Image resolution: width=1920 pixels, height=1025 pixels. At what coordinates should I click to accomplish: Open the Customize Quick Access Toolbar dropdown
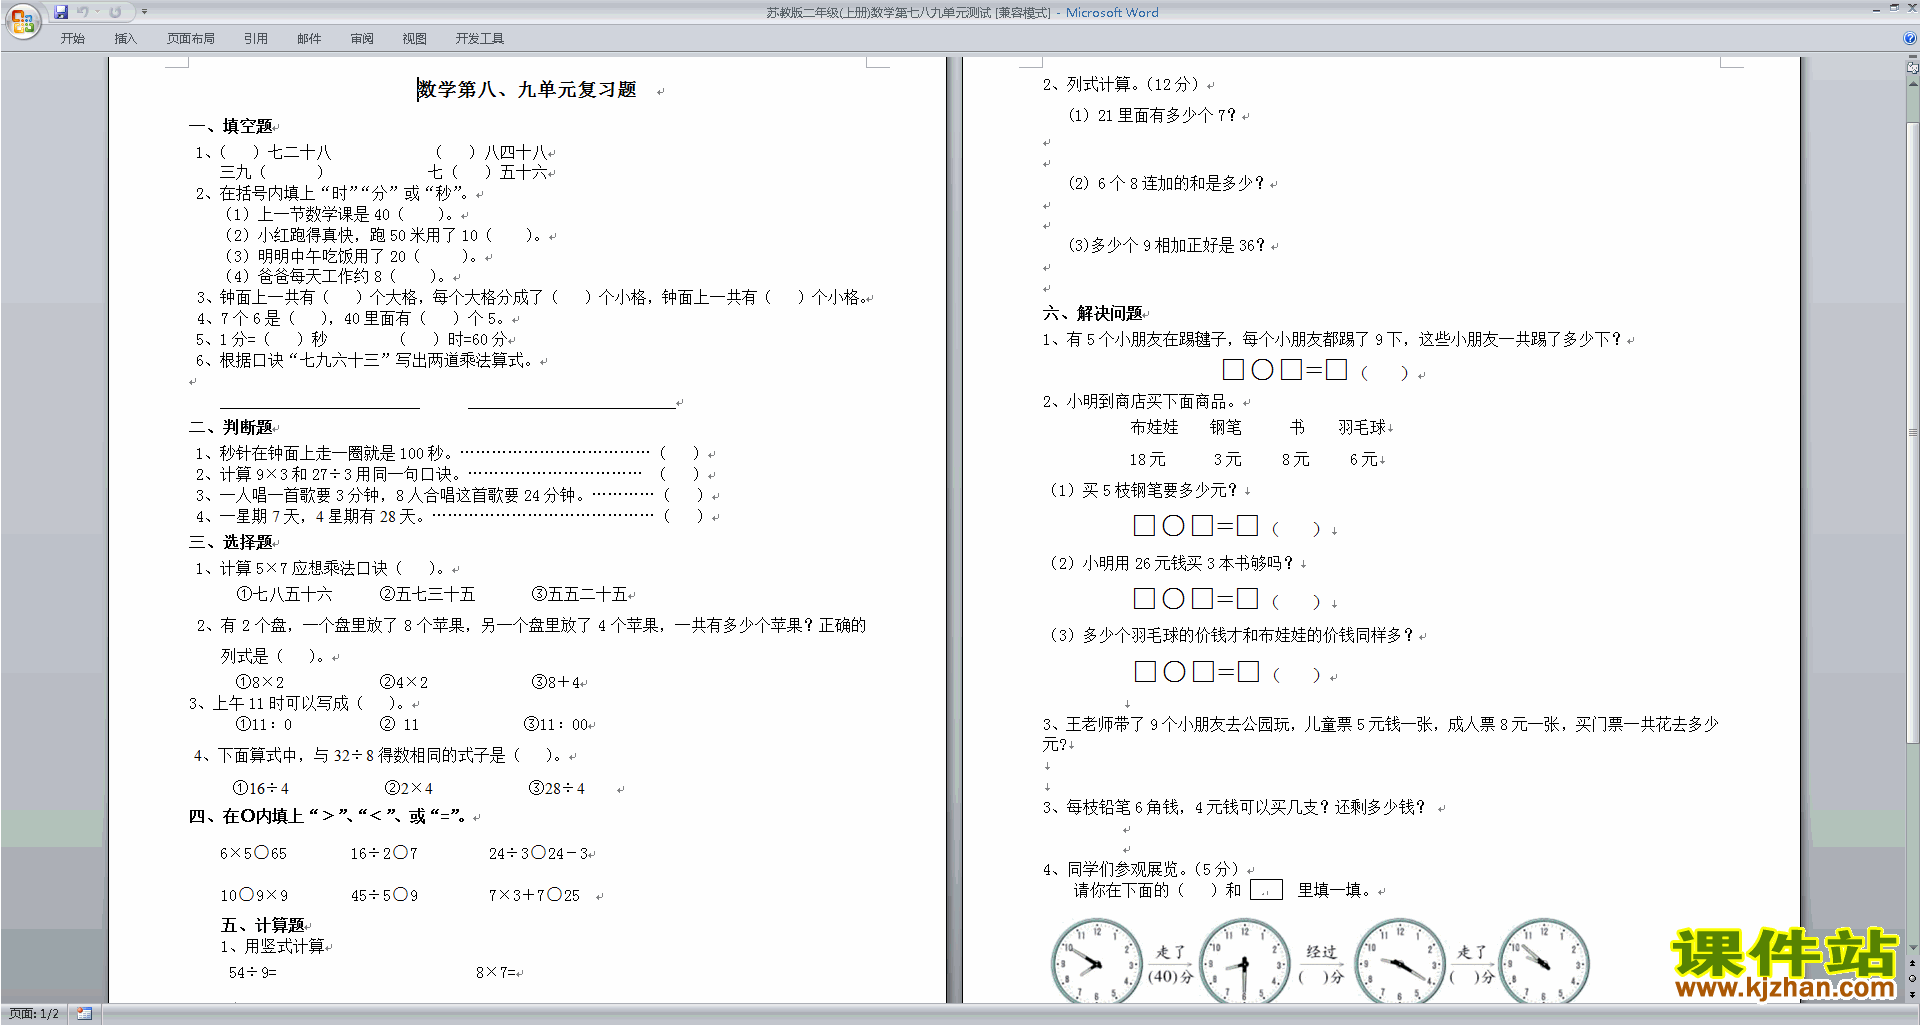144,12
